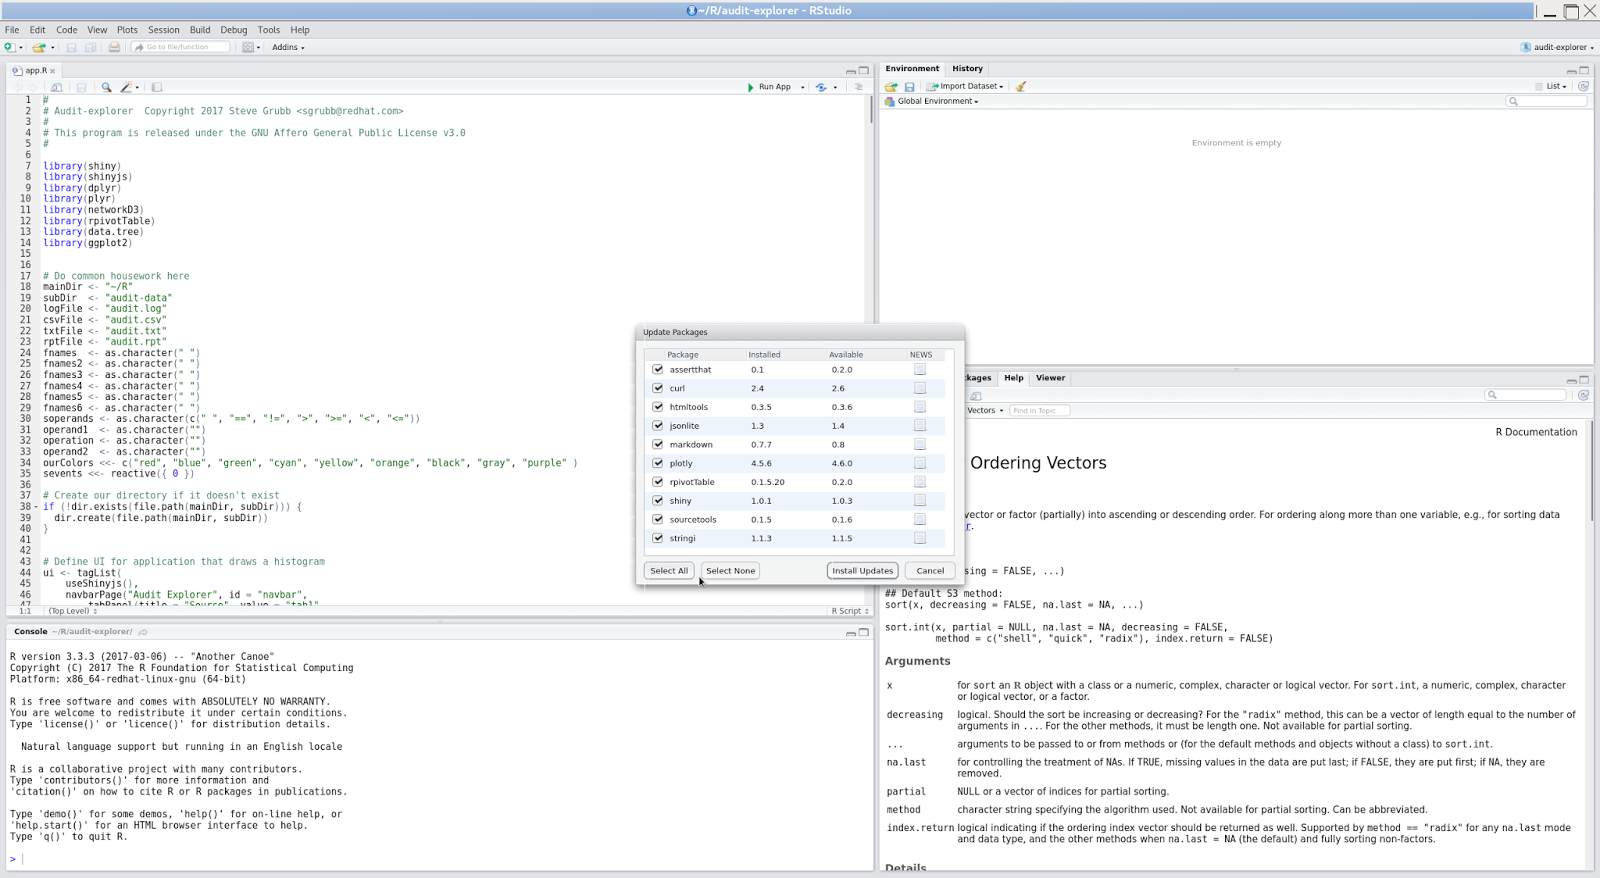Collapse the code fold arrow at line 38

coord(36,507)
